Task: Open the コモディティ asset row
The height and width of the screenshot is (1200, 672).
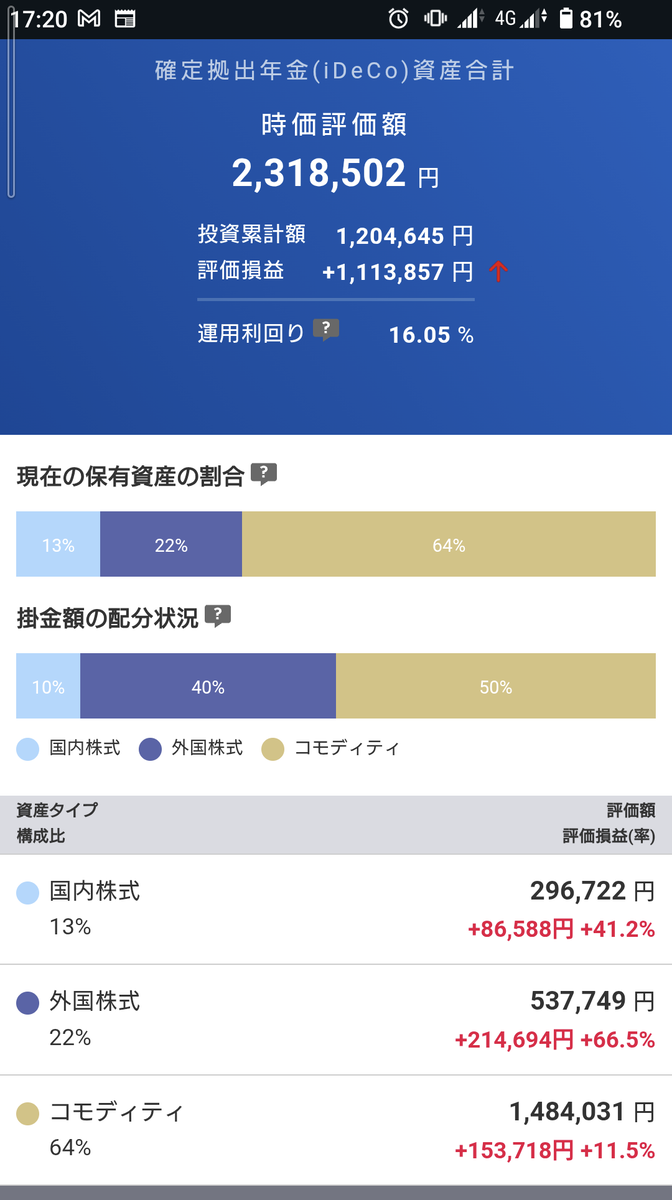Action: point(336,1130)
